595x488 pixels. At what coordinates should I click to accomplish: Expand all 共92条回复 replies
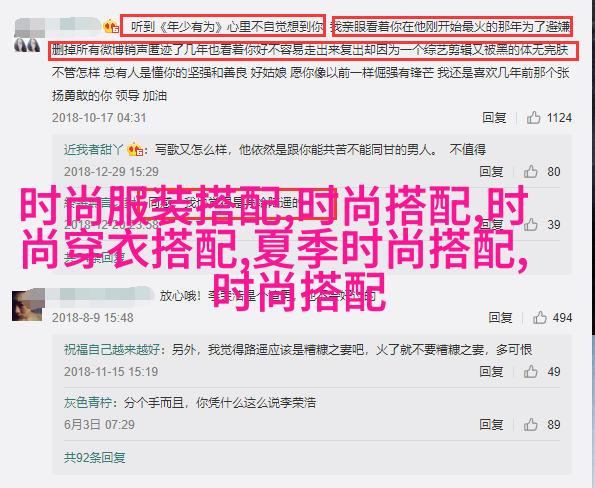point(94,458)
